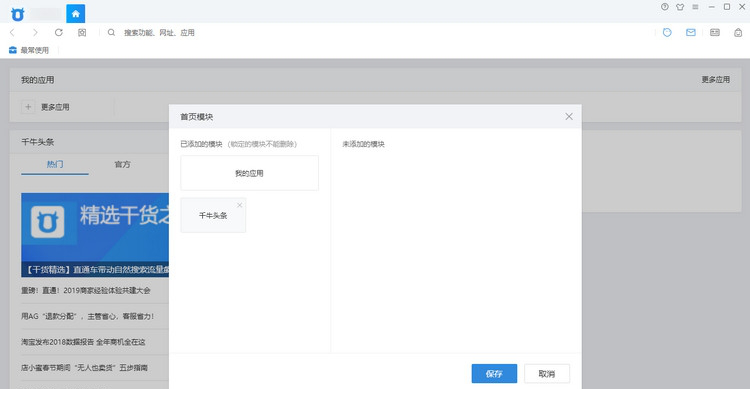Image resolution: width=750 pixels, height=404 pixels.
Task: Switch to the 官方 tab
Action: [122, 164]
